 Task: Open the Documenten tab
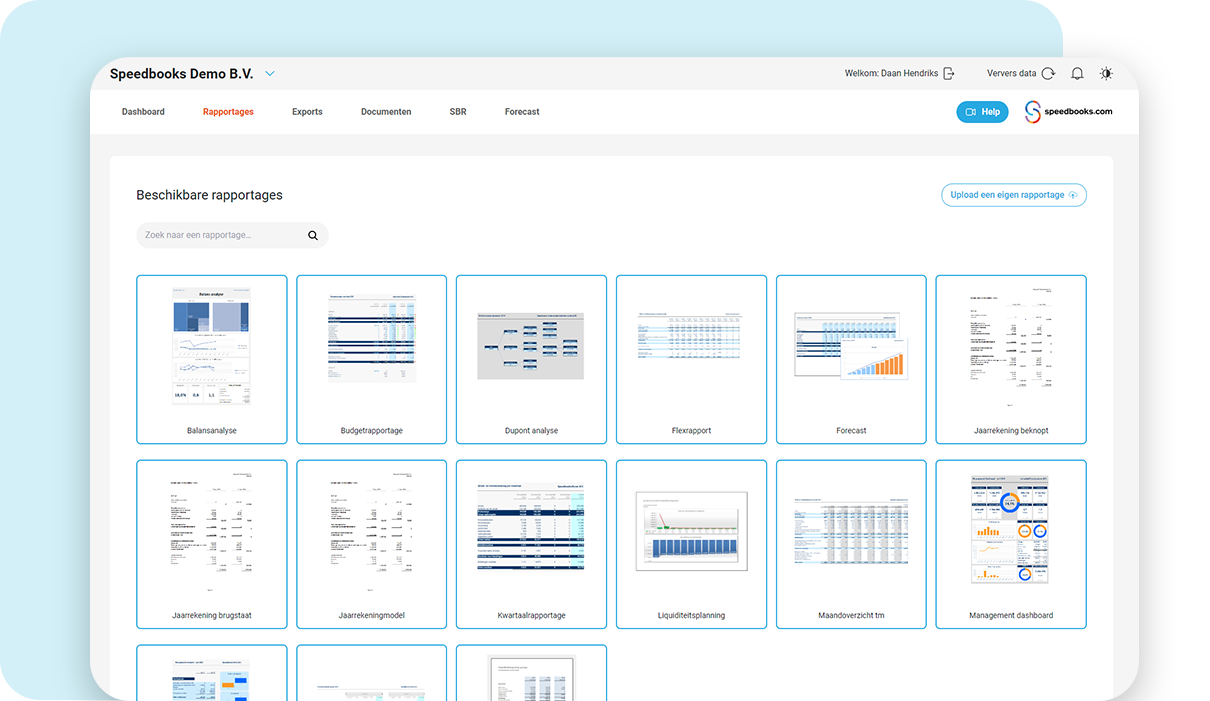tap(386, 112)
